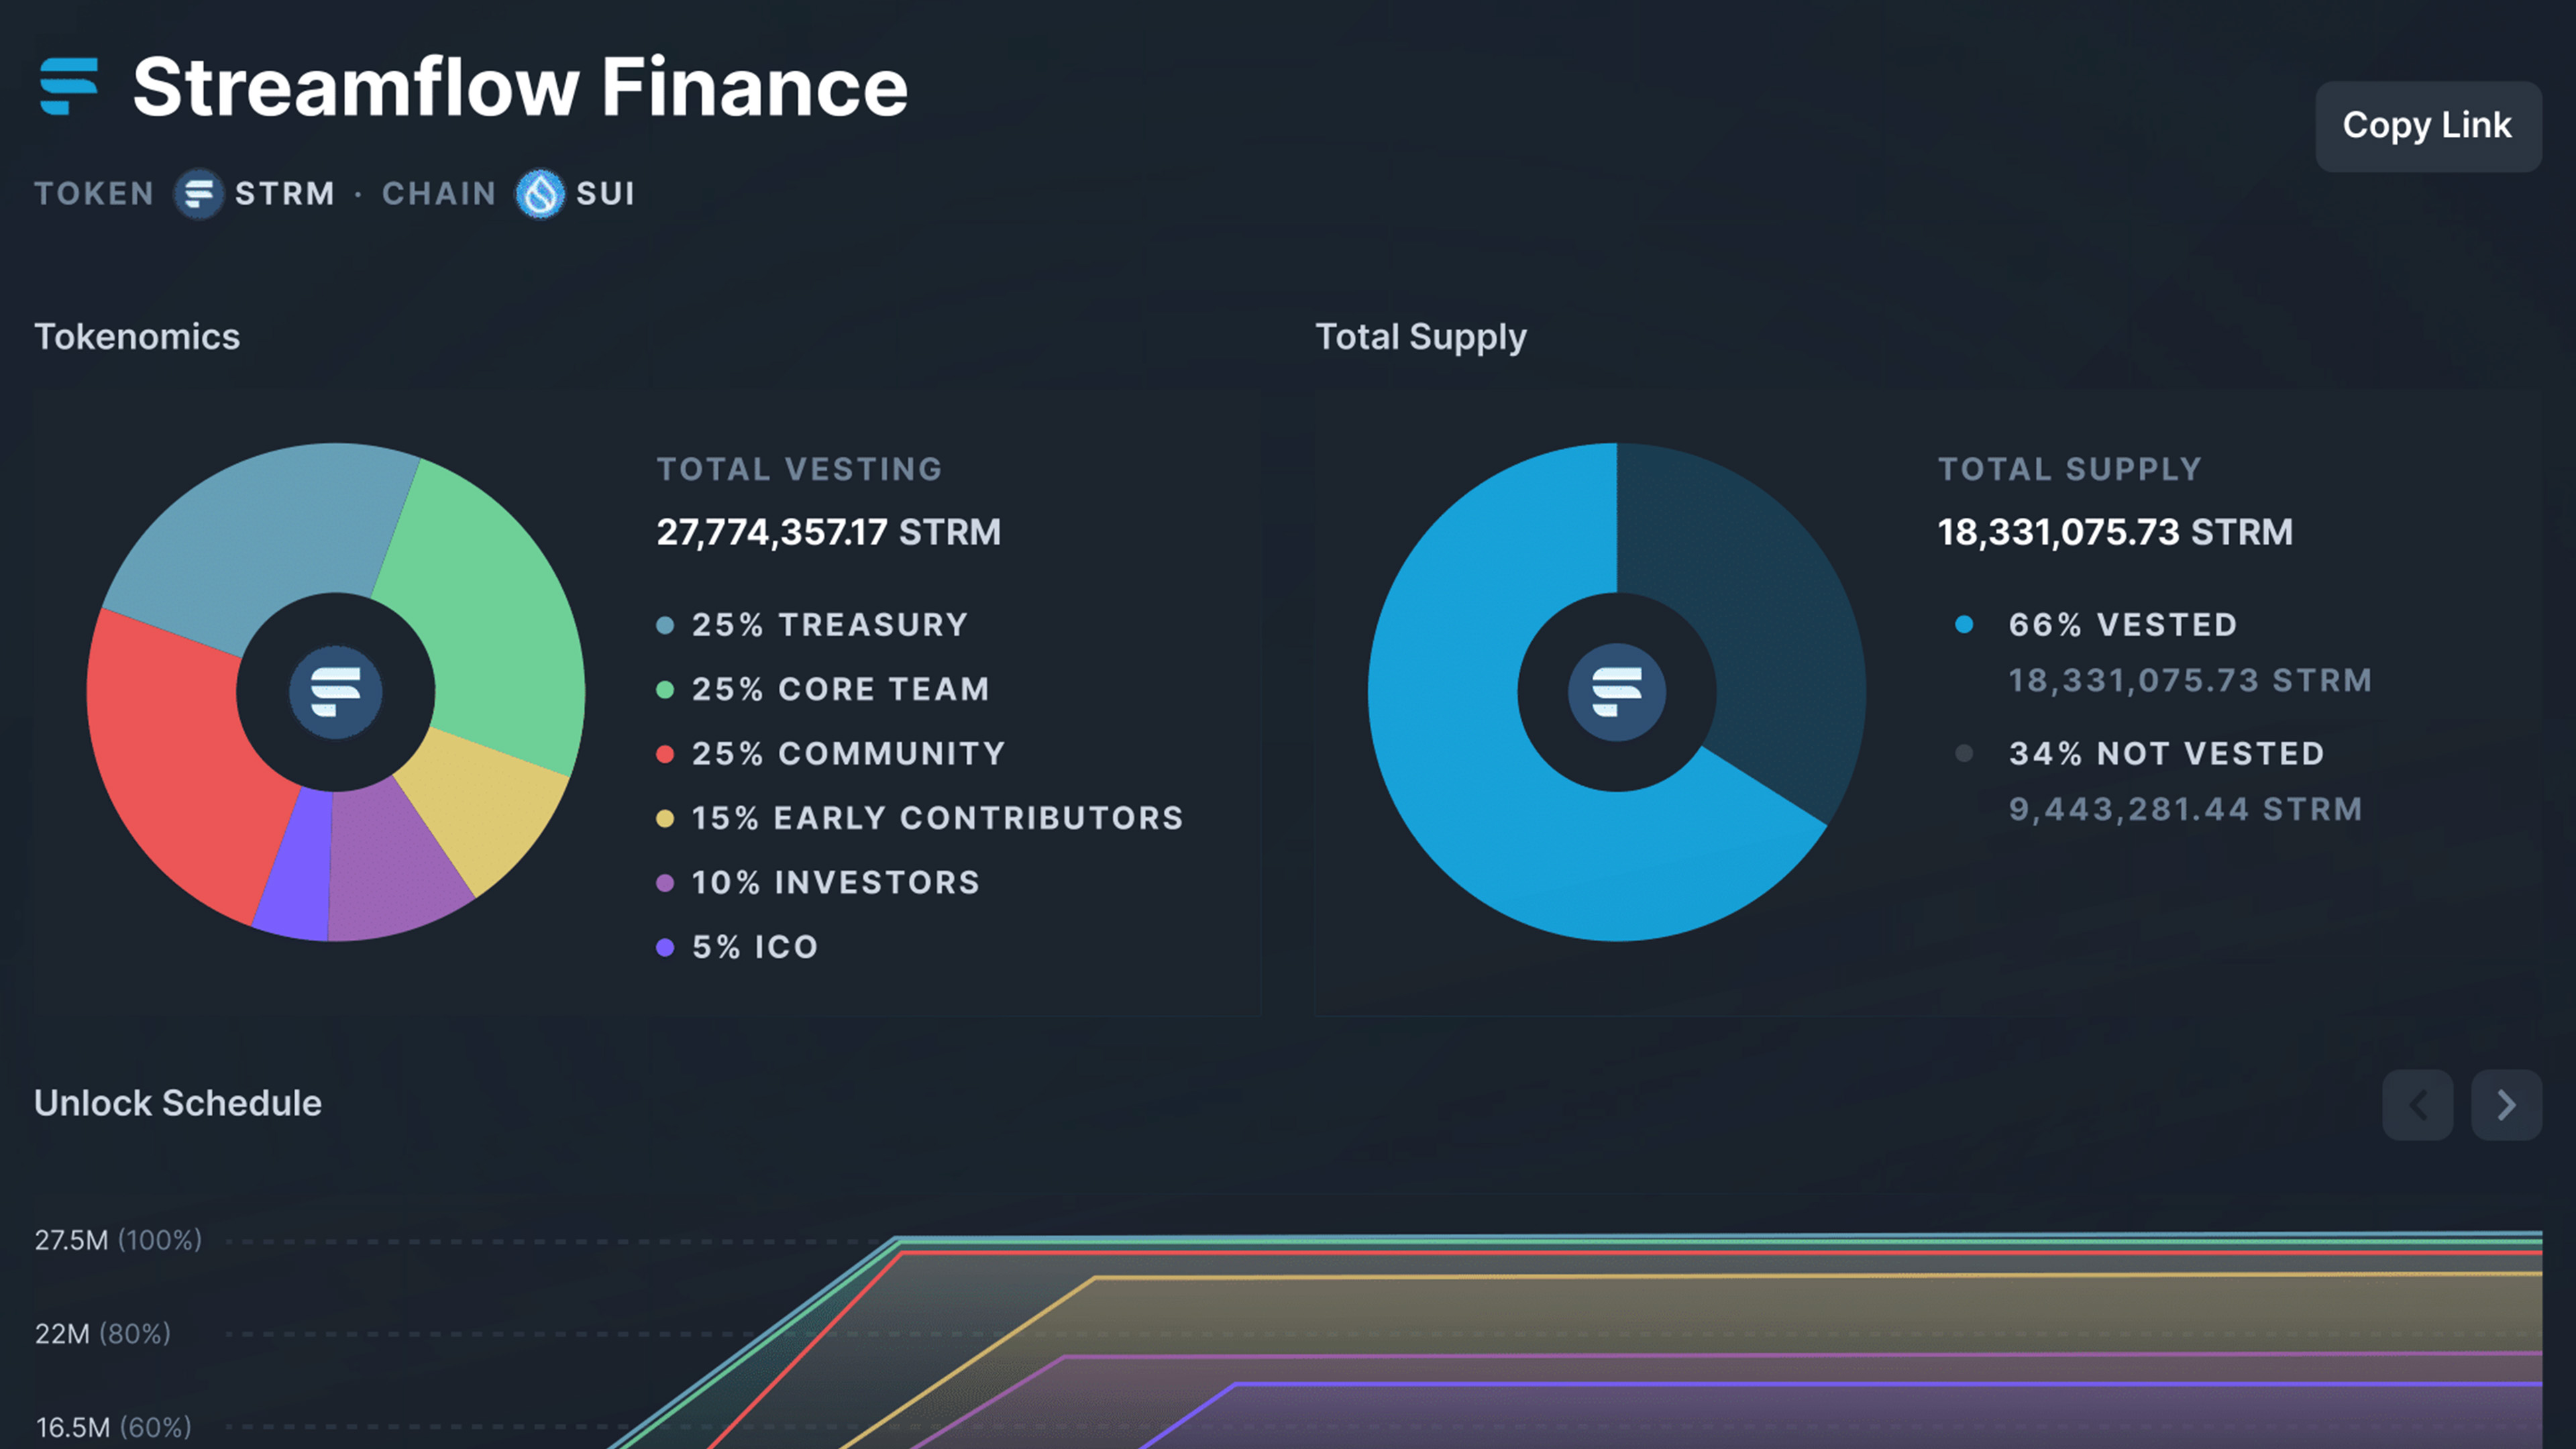2576x1449 pixels.
Task: Select the 15% Early Contributors legend item
Action: click(937, 818)
